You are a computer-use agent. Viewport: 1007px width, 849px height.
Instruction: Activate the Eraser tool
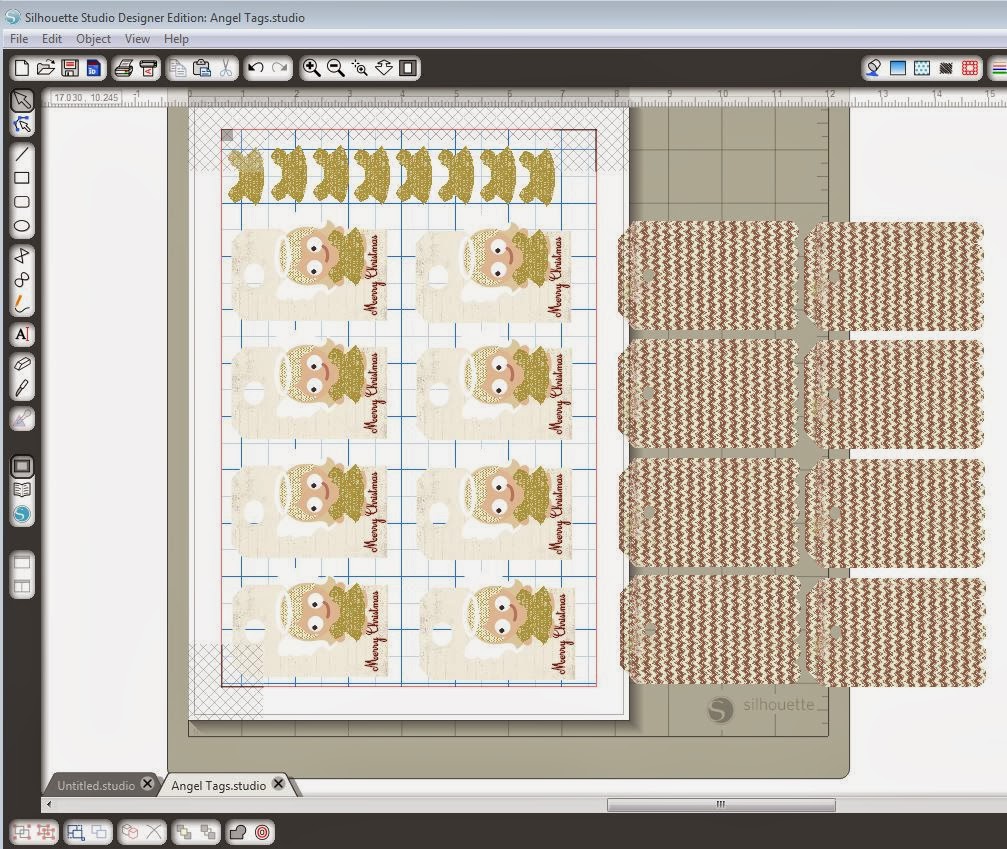22,364
